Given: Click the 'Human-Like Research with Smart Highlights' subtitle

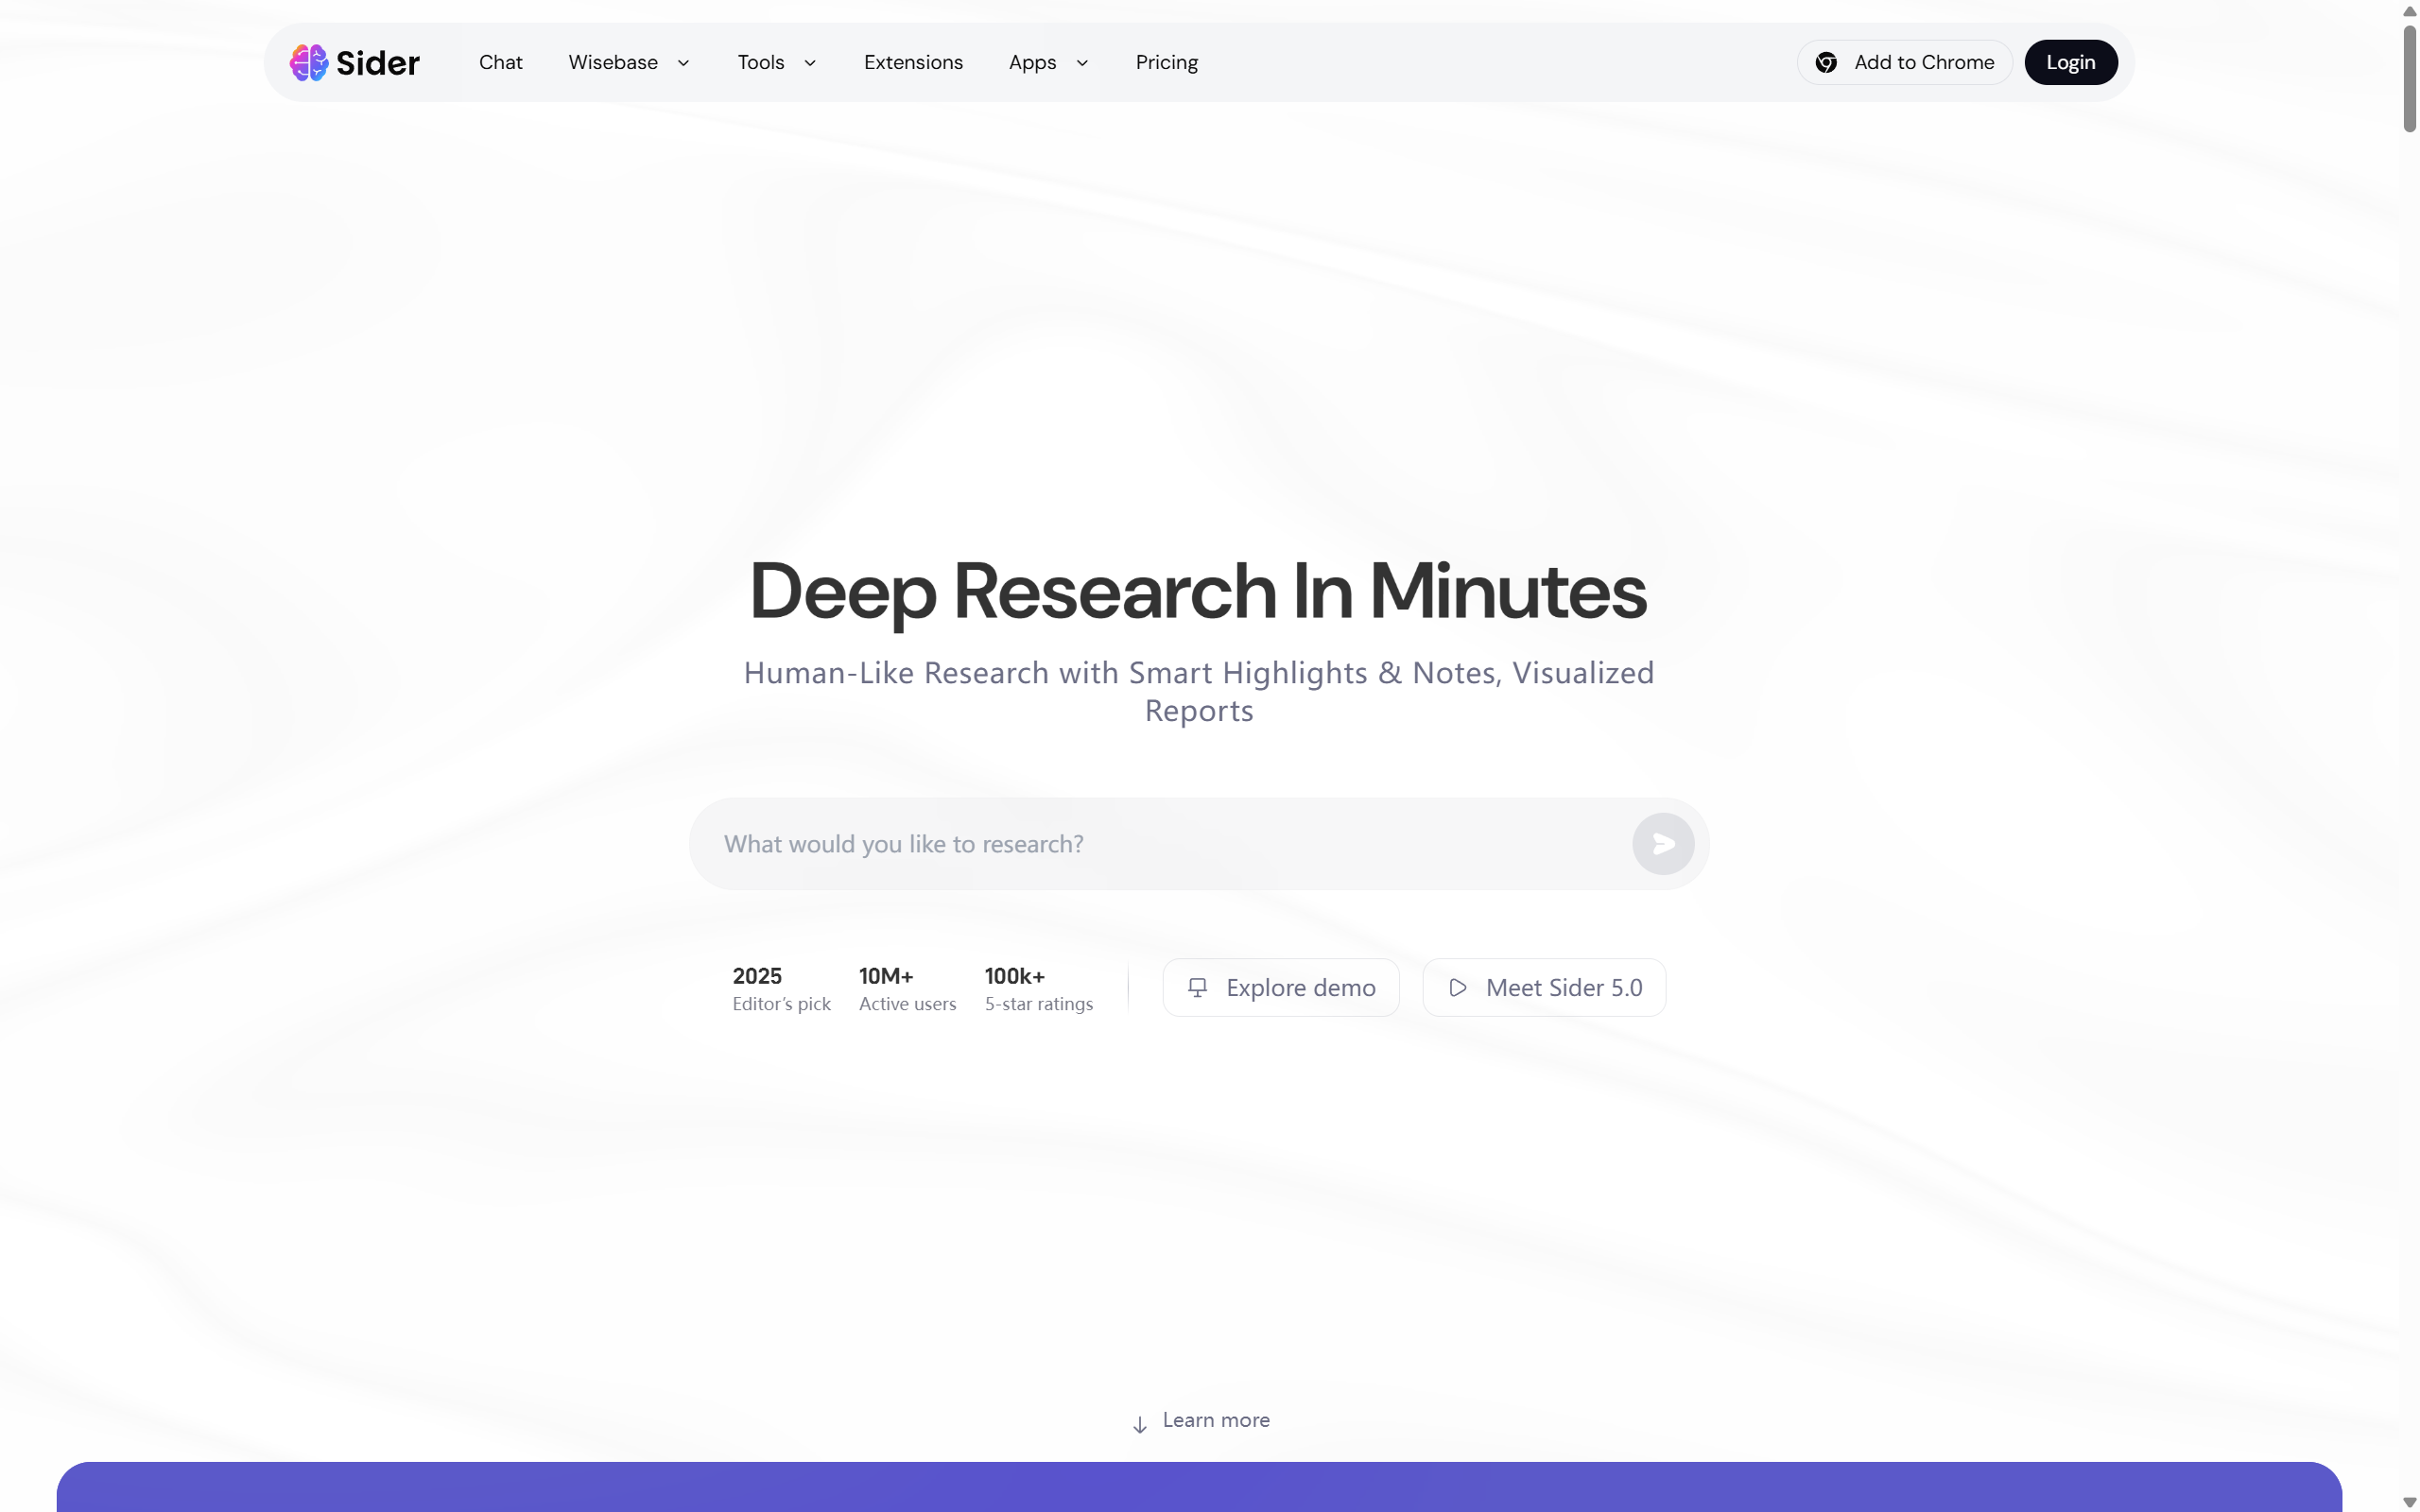Looking at the screenshot, I should pyautogui.click(x=1199, y=691).
